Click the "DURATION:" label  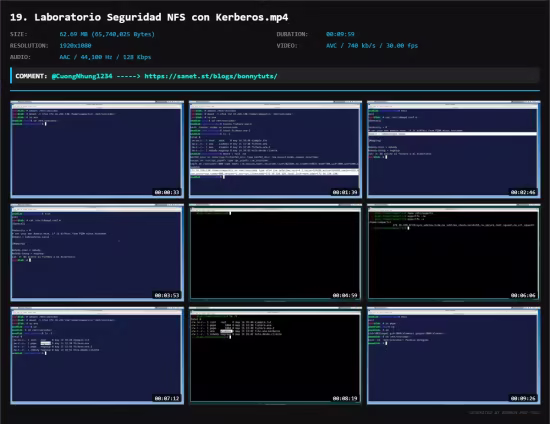pyautogui.click(x=292, y=34)
